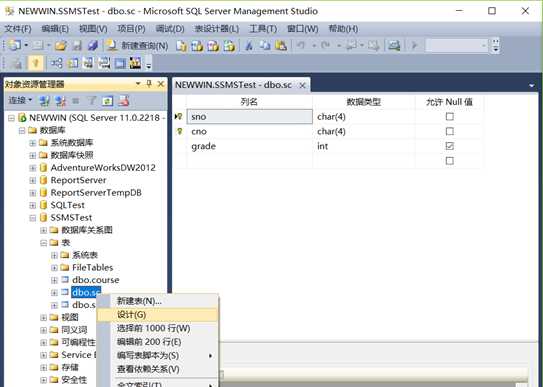Click the Manage Check Constraints icon
The width and height of the screenshot is (543, 387).
[120, 63]
